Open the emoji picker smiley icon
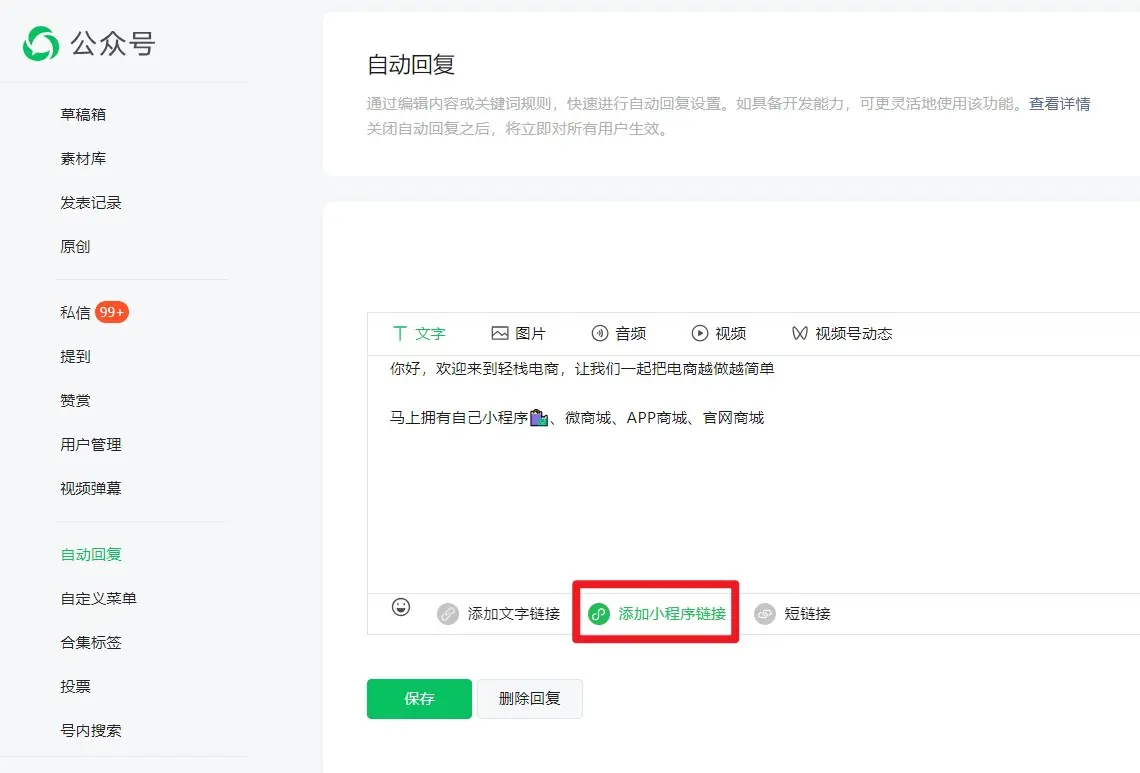 pyautogui.click(x=401, y=607)
